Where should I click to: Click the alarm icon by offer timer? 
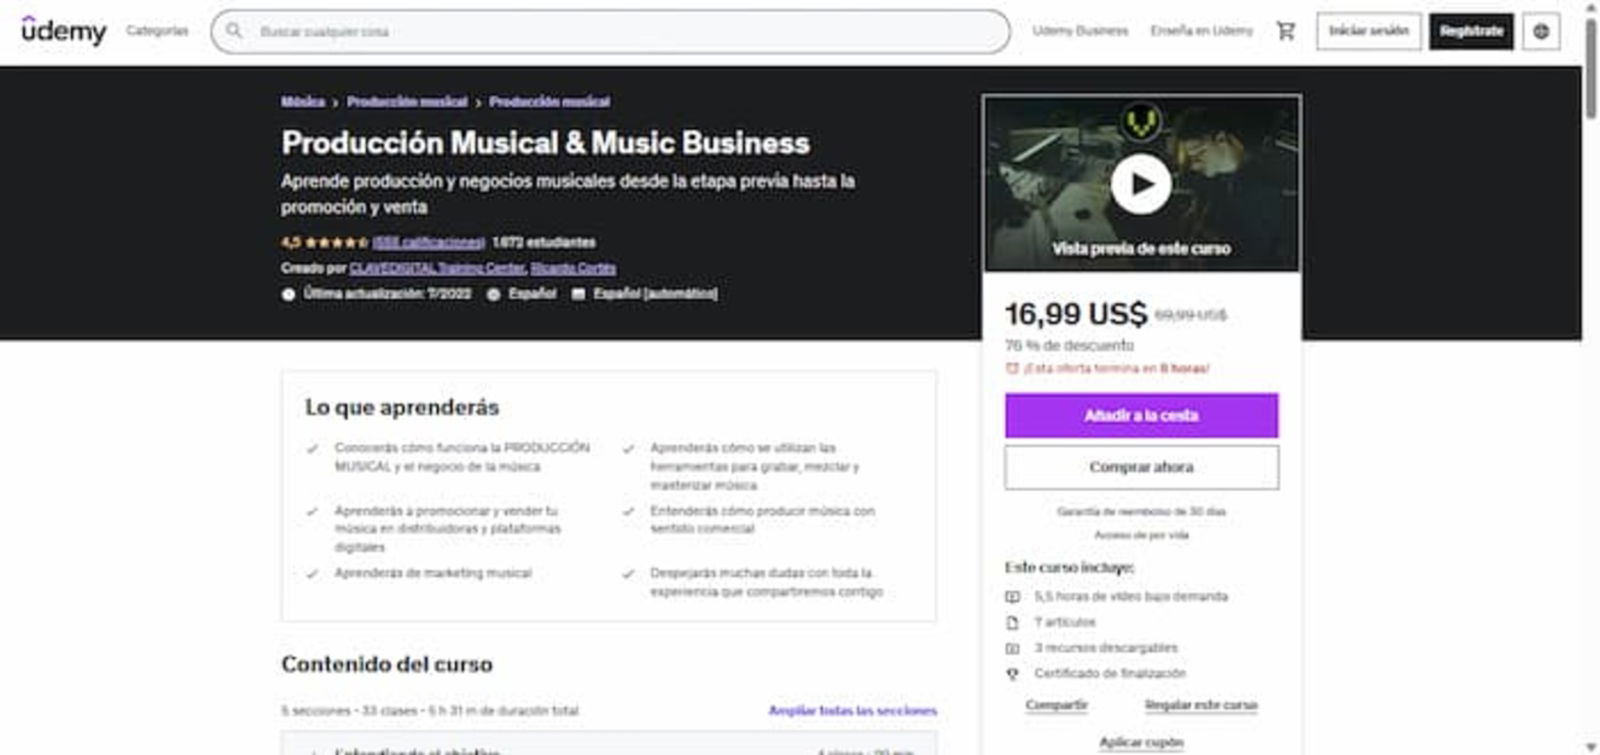[x=1012, y=368]
